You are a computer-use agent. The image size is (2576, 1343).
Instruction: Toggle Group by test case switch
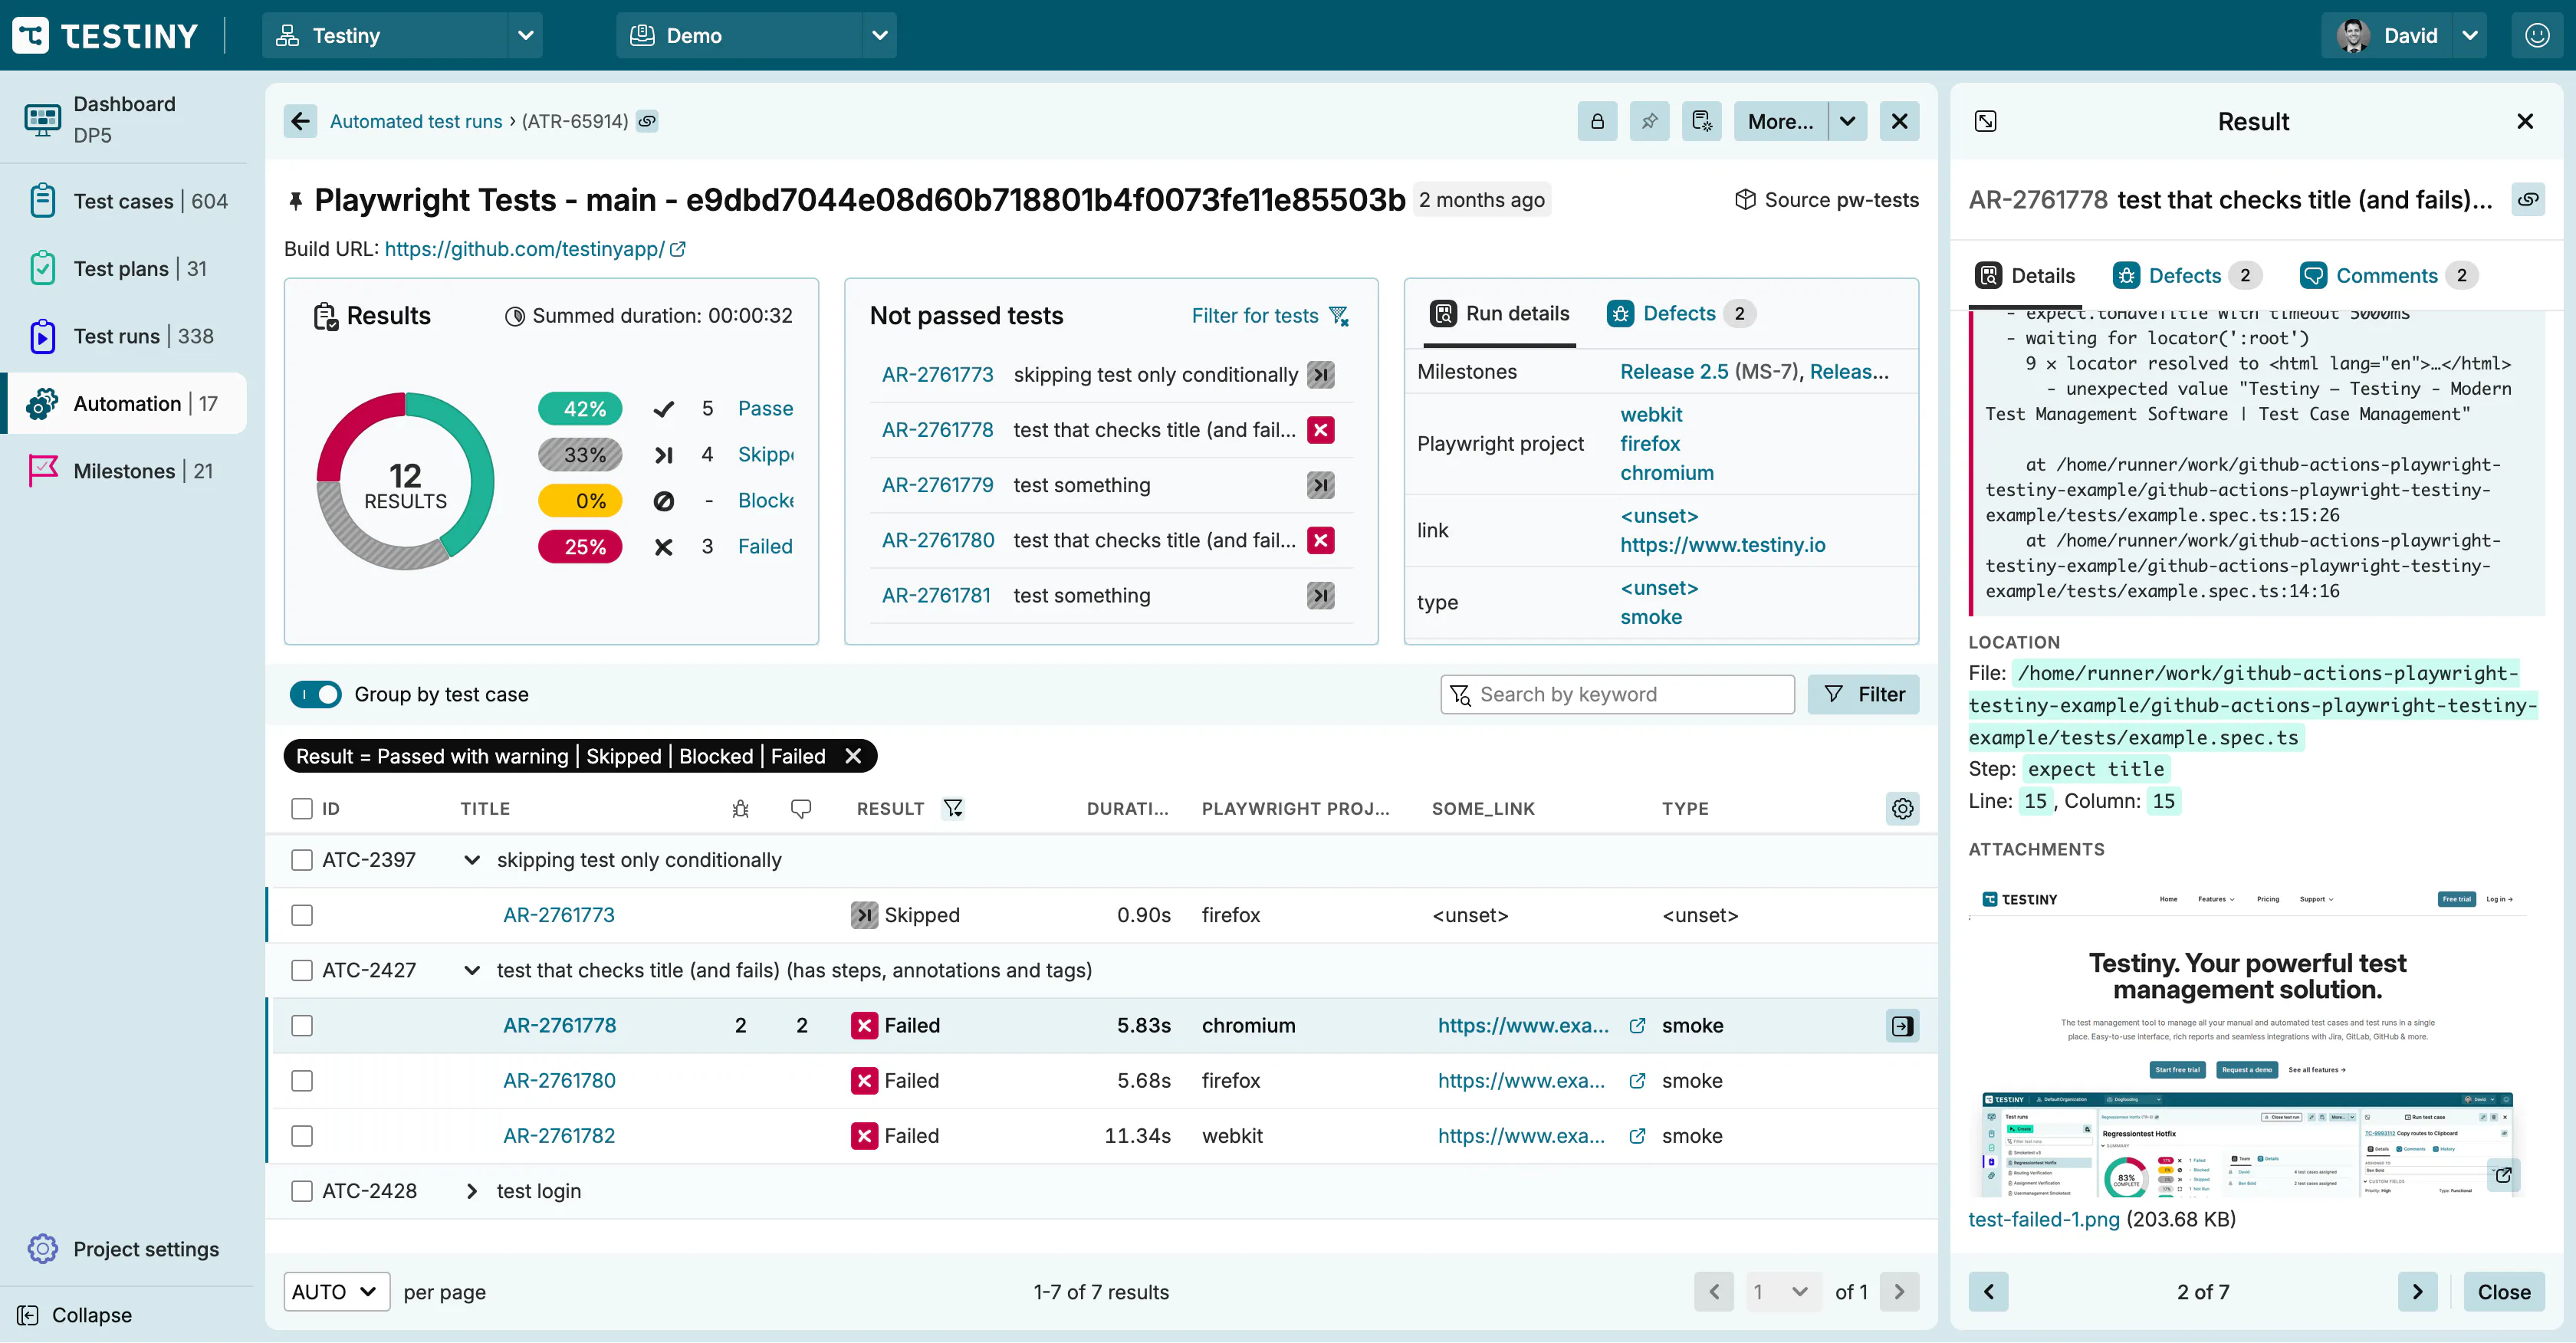(x=315, y=695)
